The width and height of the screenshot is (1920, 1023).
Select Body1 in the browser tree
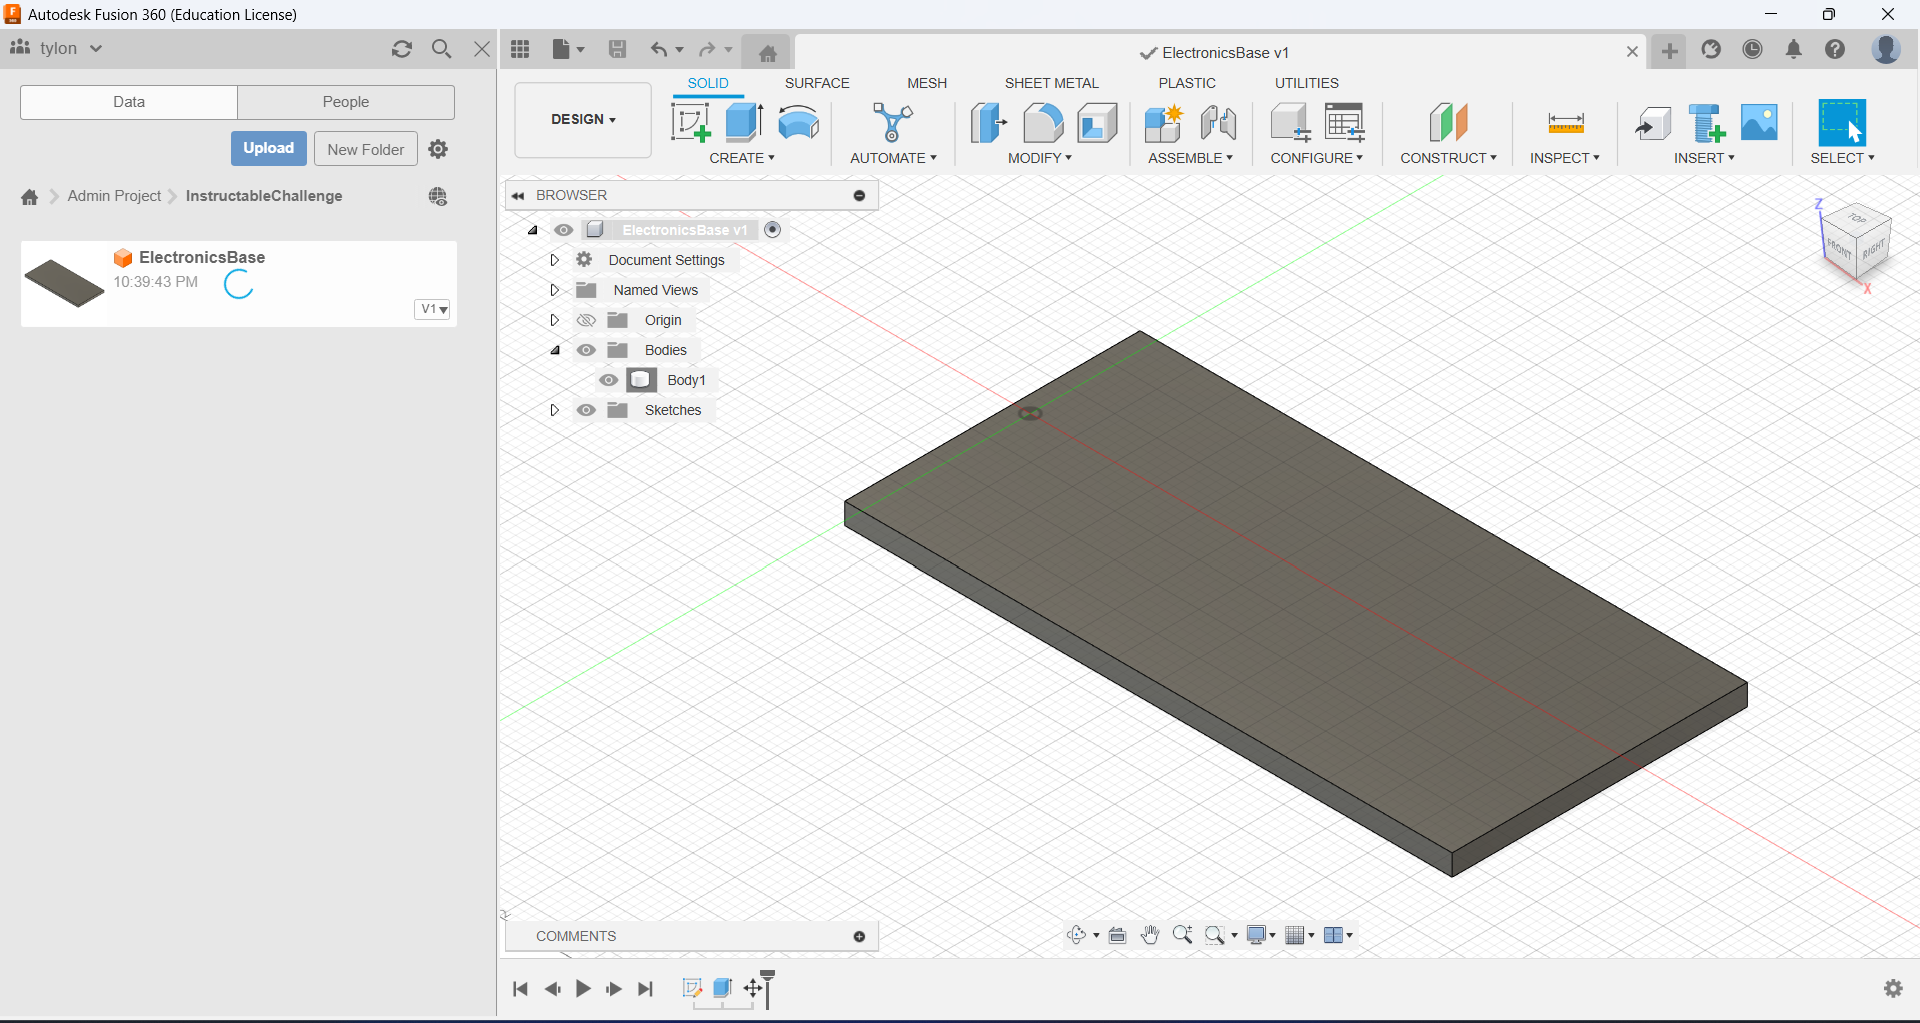point(686,380)
